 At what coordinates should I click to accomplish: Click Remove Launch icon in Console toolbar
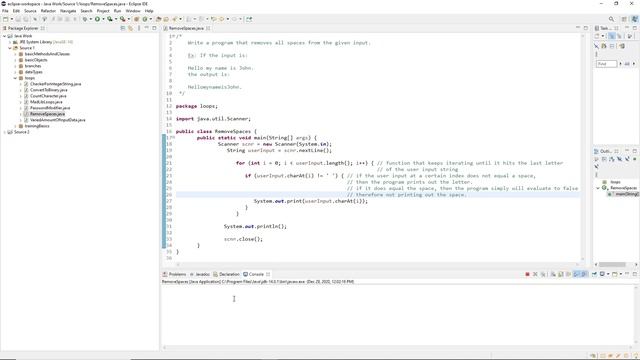(535, 274)
